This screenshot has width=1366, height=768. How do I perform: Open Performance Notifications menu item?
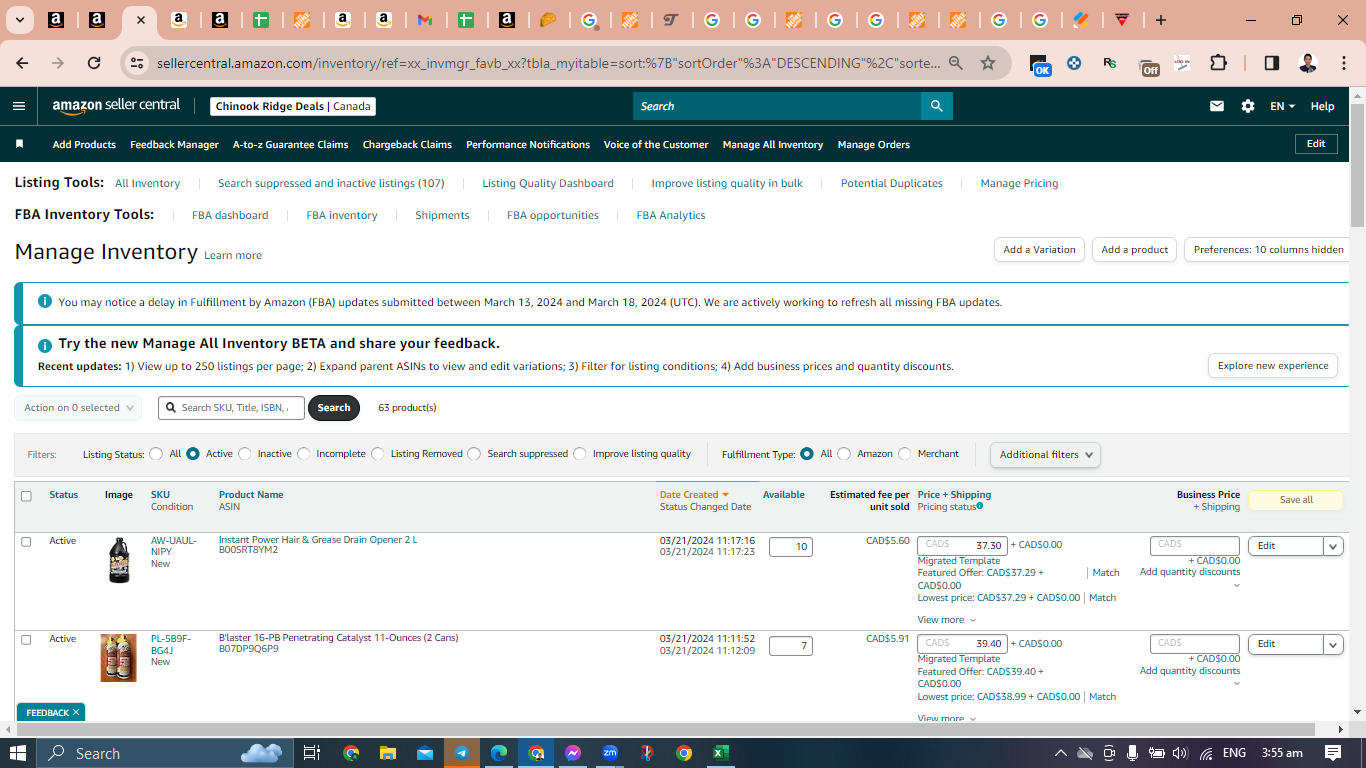pos(528,145)
